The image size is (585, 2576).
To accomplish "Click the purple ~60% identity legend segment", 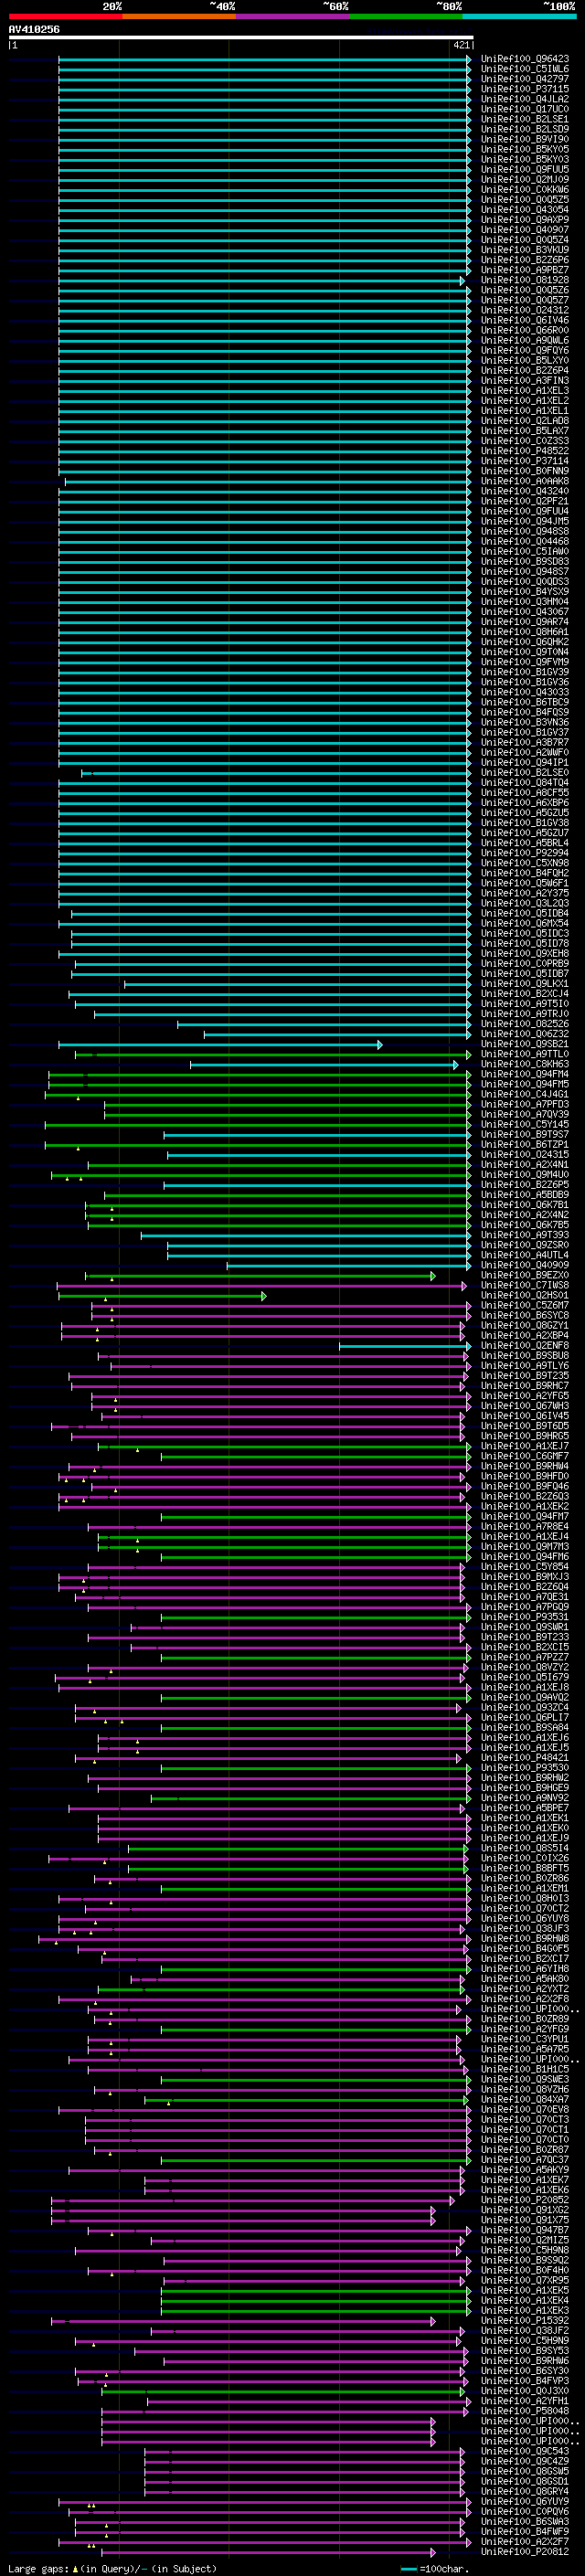I will coord(293,16).
